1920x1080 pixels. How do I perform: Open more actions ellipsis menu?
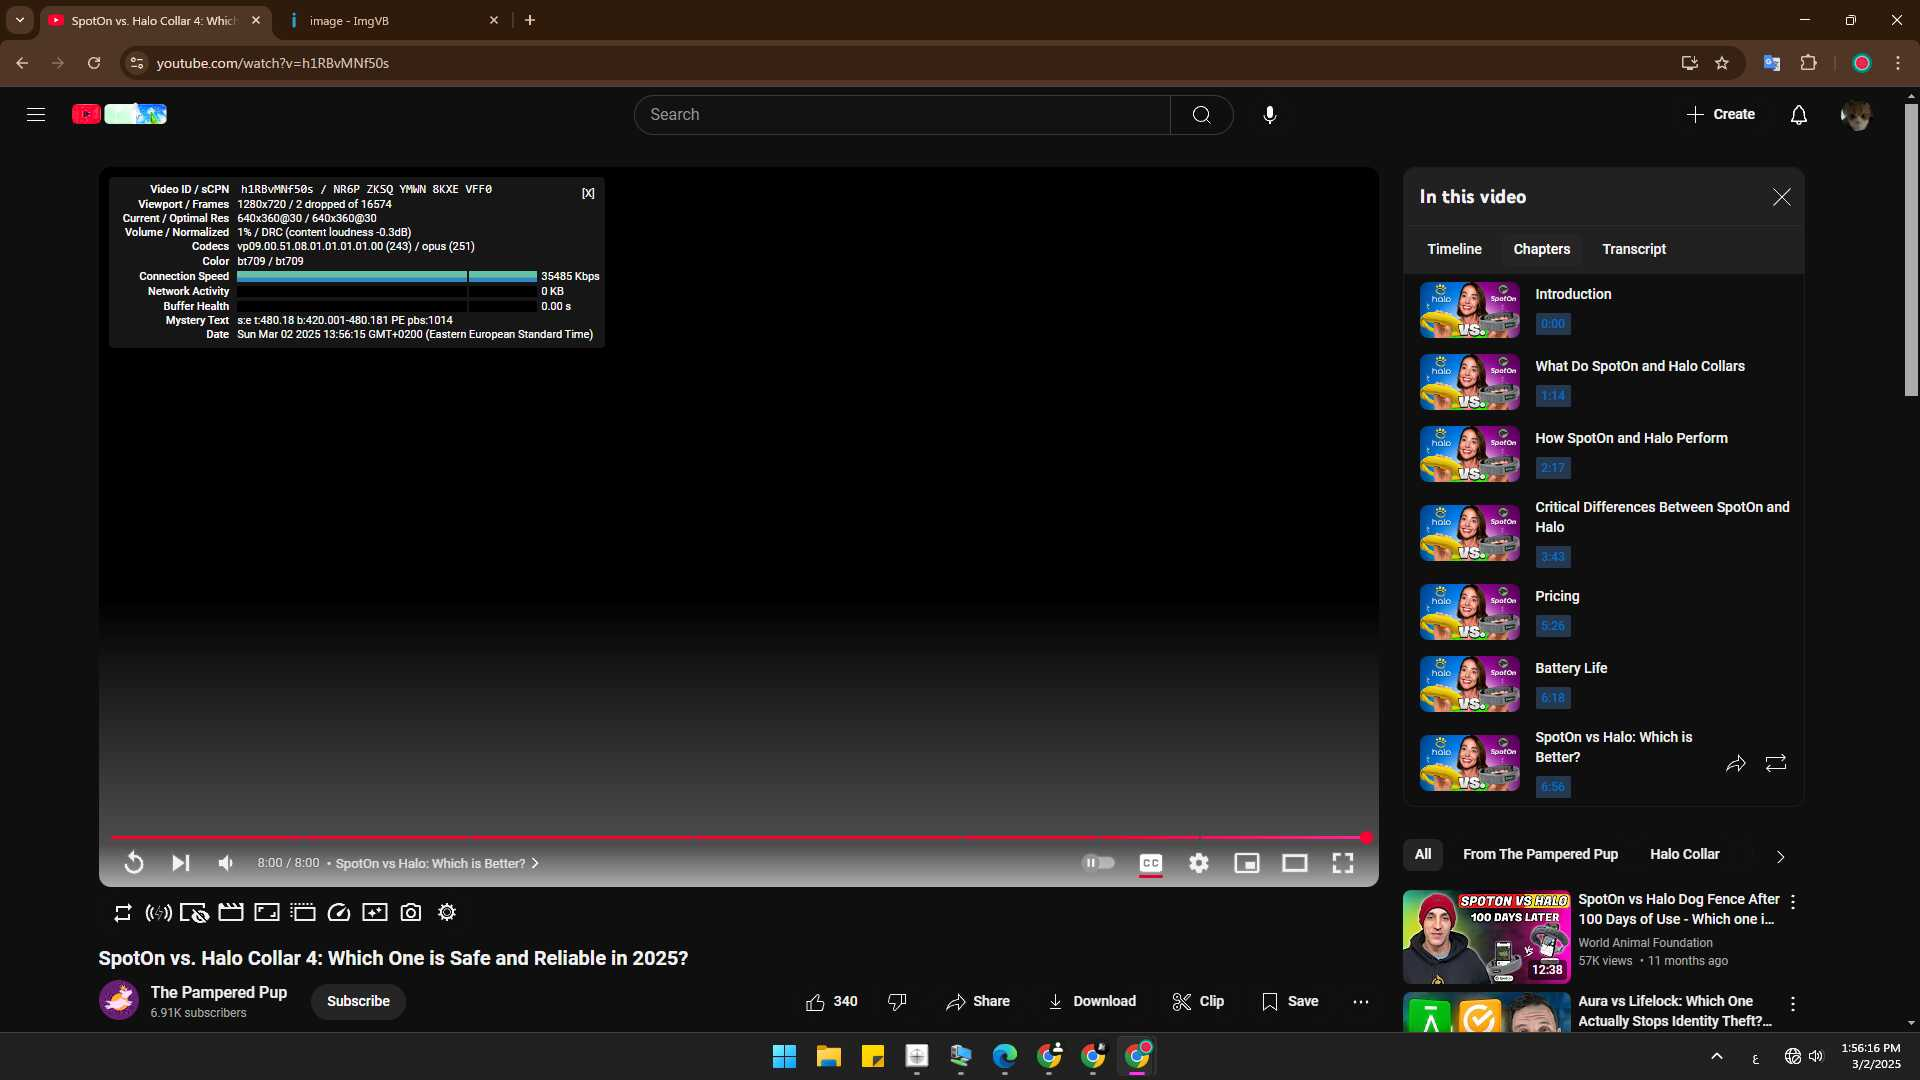pyautogui.click(x=1361, y=1001)
